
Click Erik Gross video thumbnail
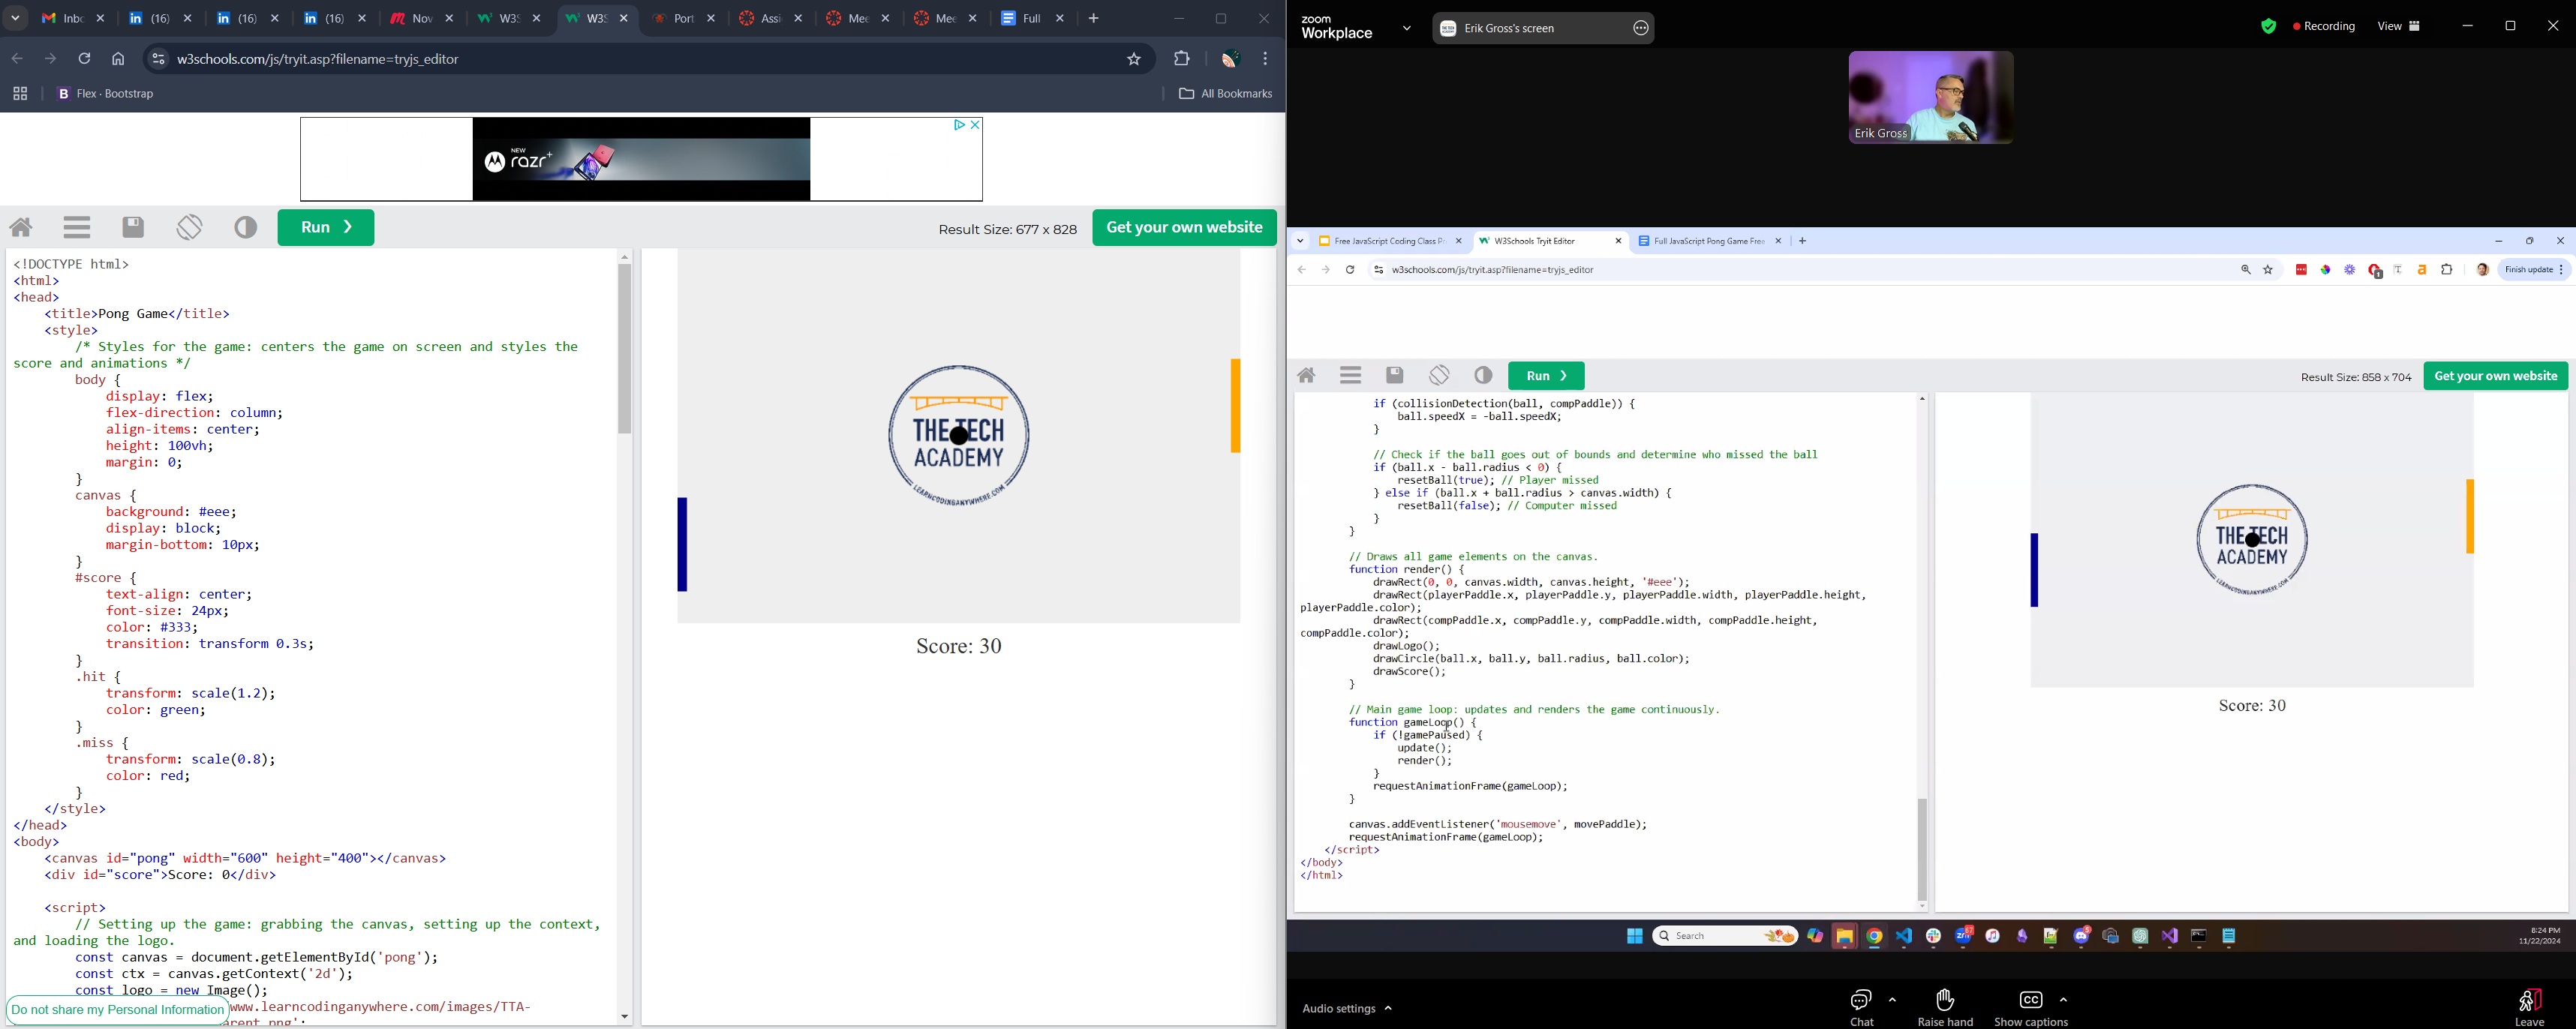1931,98
